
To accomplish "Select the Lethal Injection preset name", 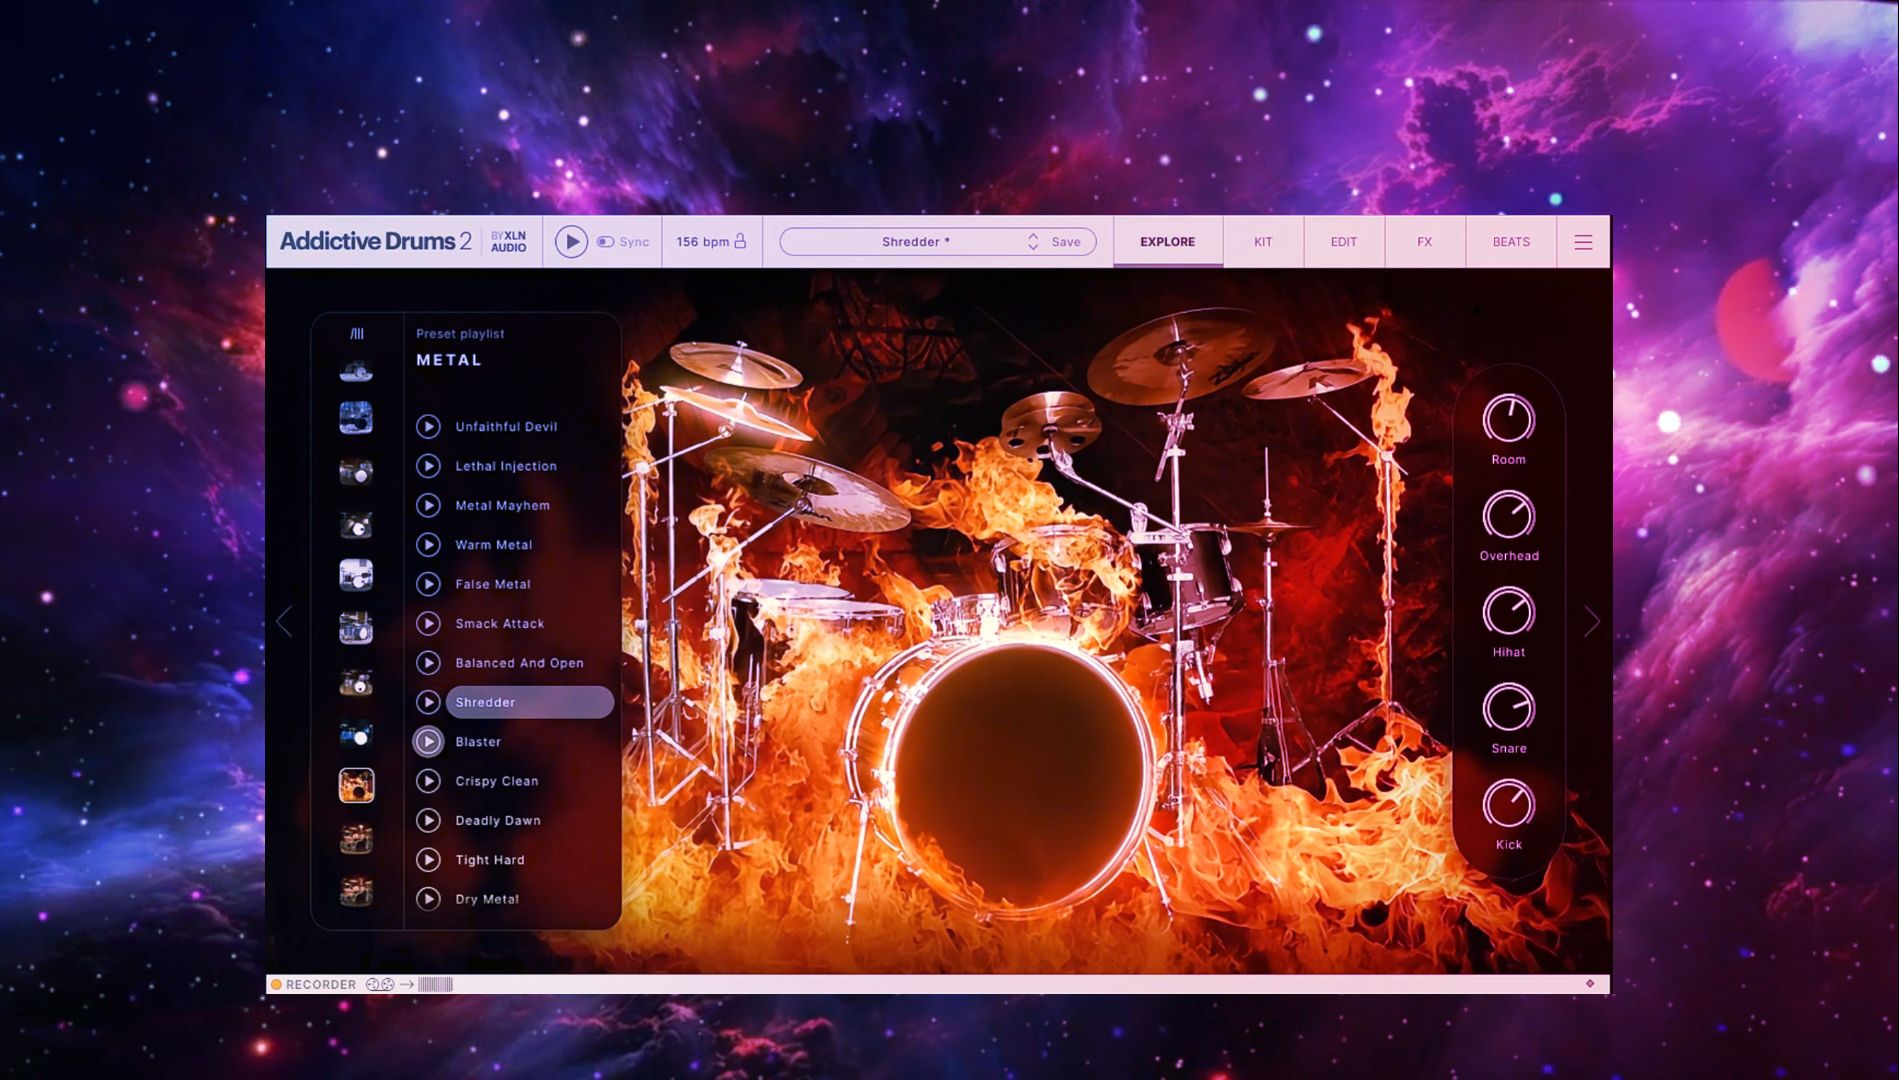I will point(506,466).
